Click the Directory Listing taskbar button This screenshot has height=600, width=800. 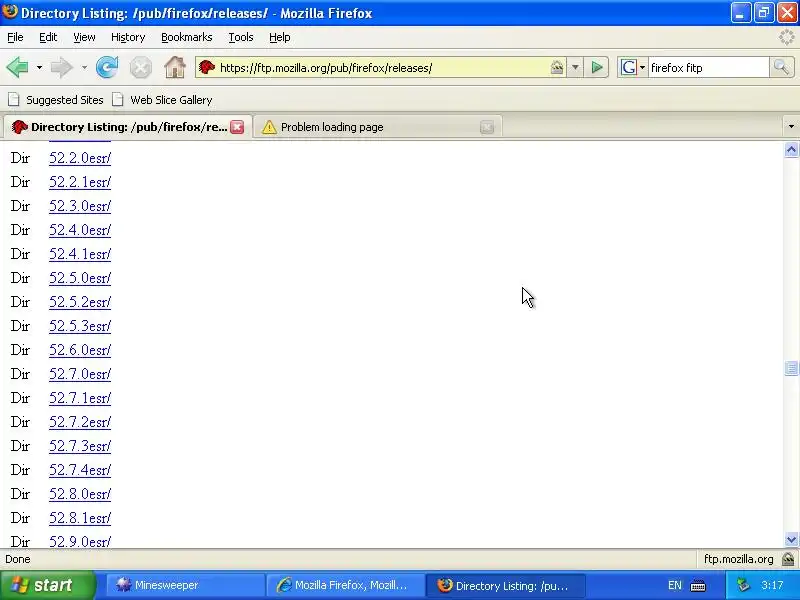[x=505, y=585]
